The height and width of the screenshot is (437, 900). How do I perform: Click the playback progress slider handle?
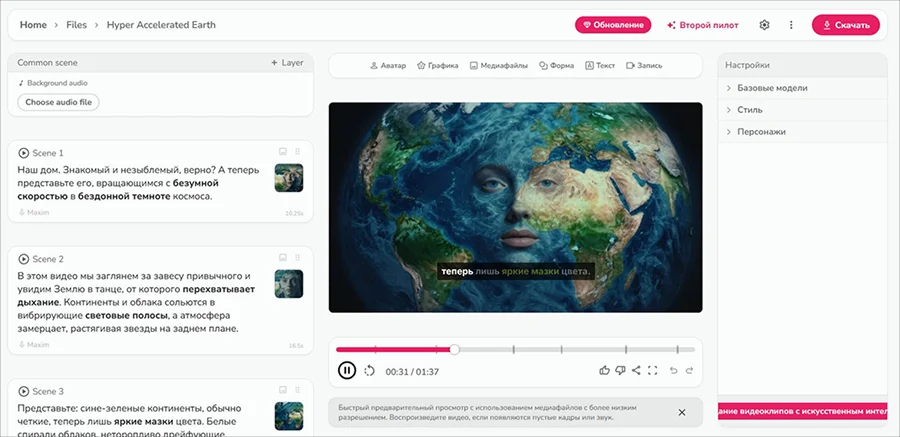tap(455, 349)
